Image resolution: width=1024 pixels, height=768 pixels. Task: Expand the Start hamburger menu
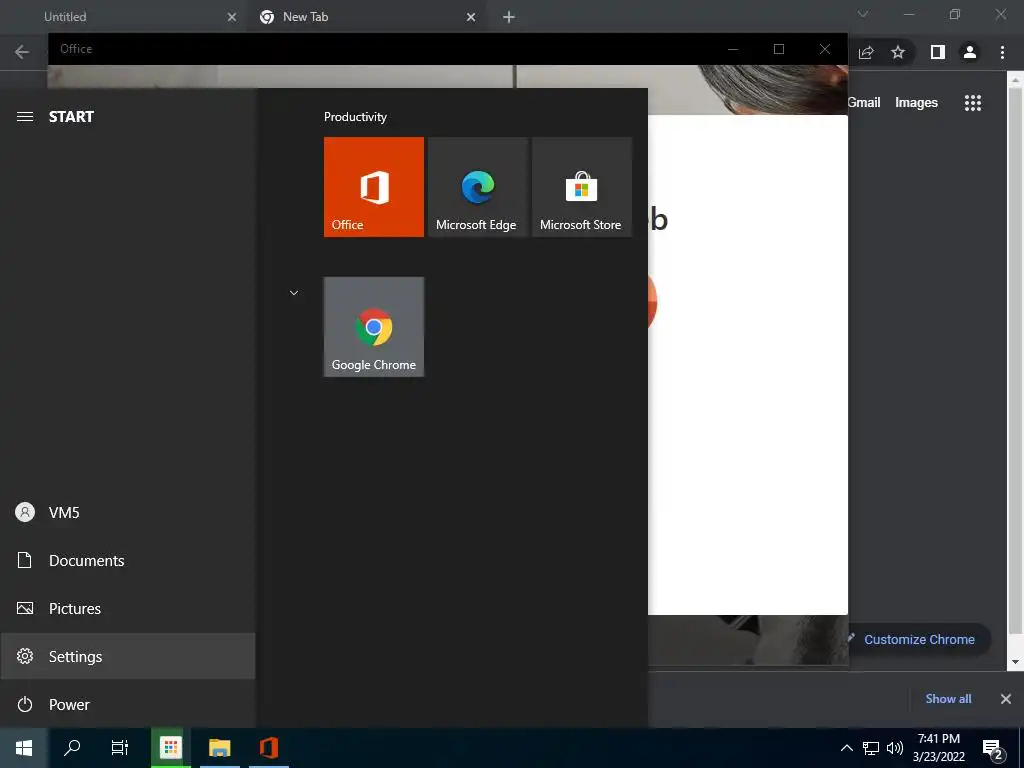(x=25, y=117)
